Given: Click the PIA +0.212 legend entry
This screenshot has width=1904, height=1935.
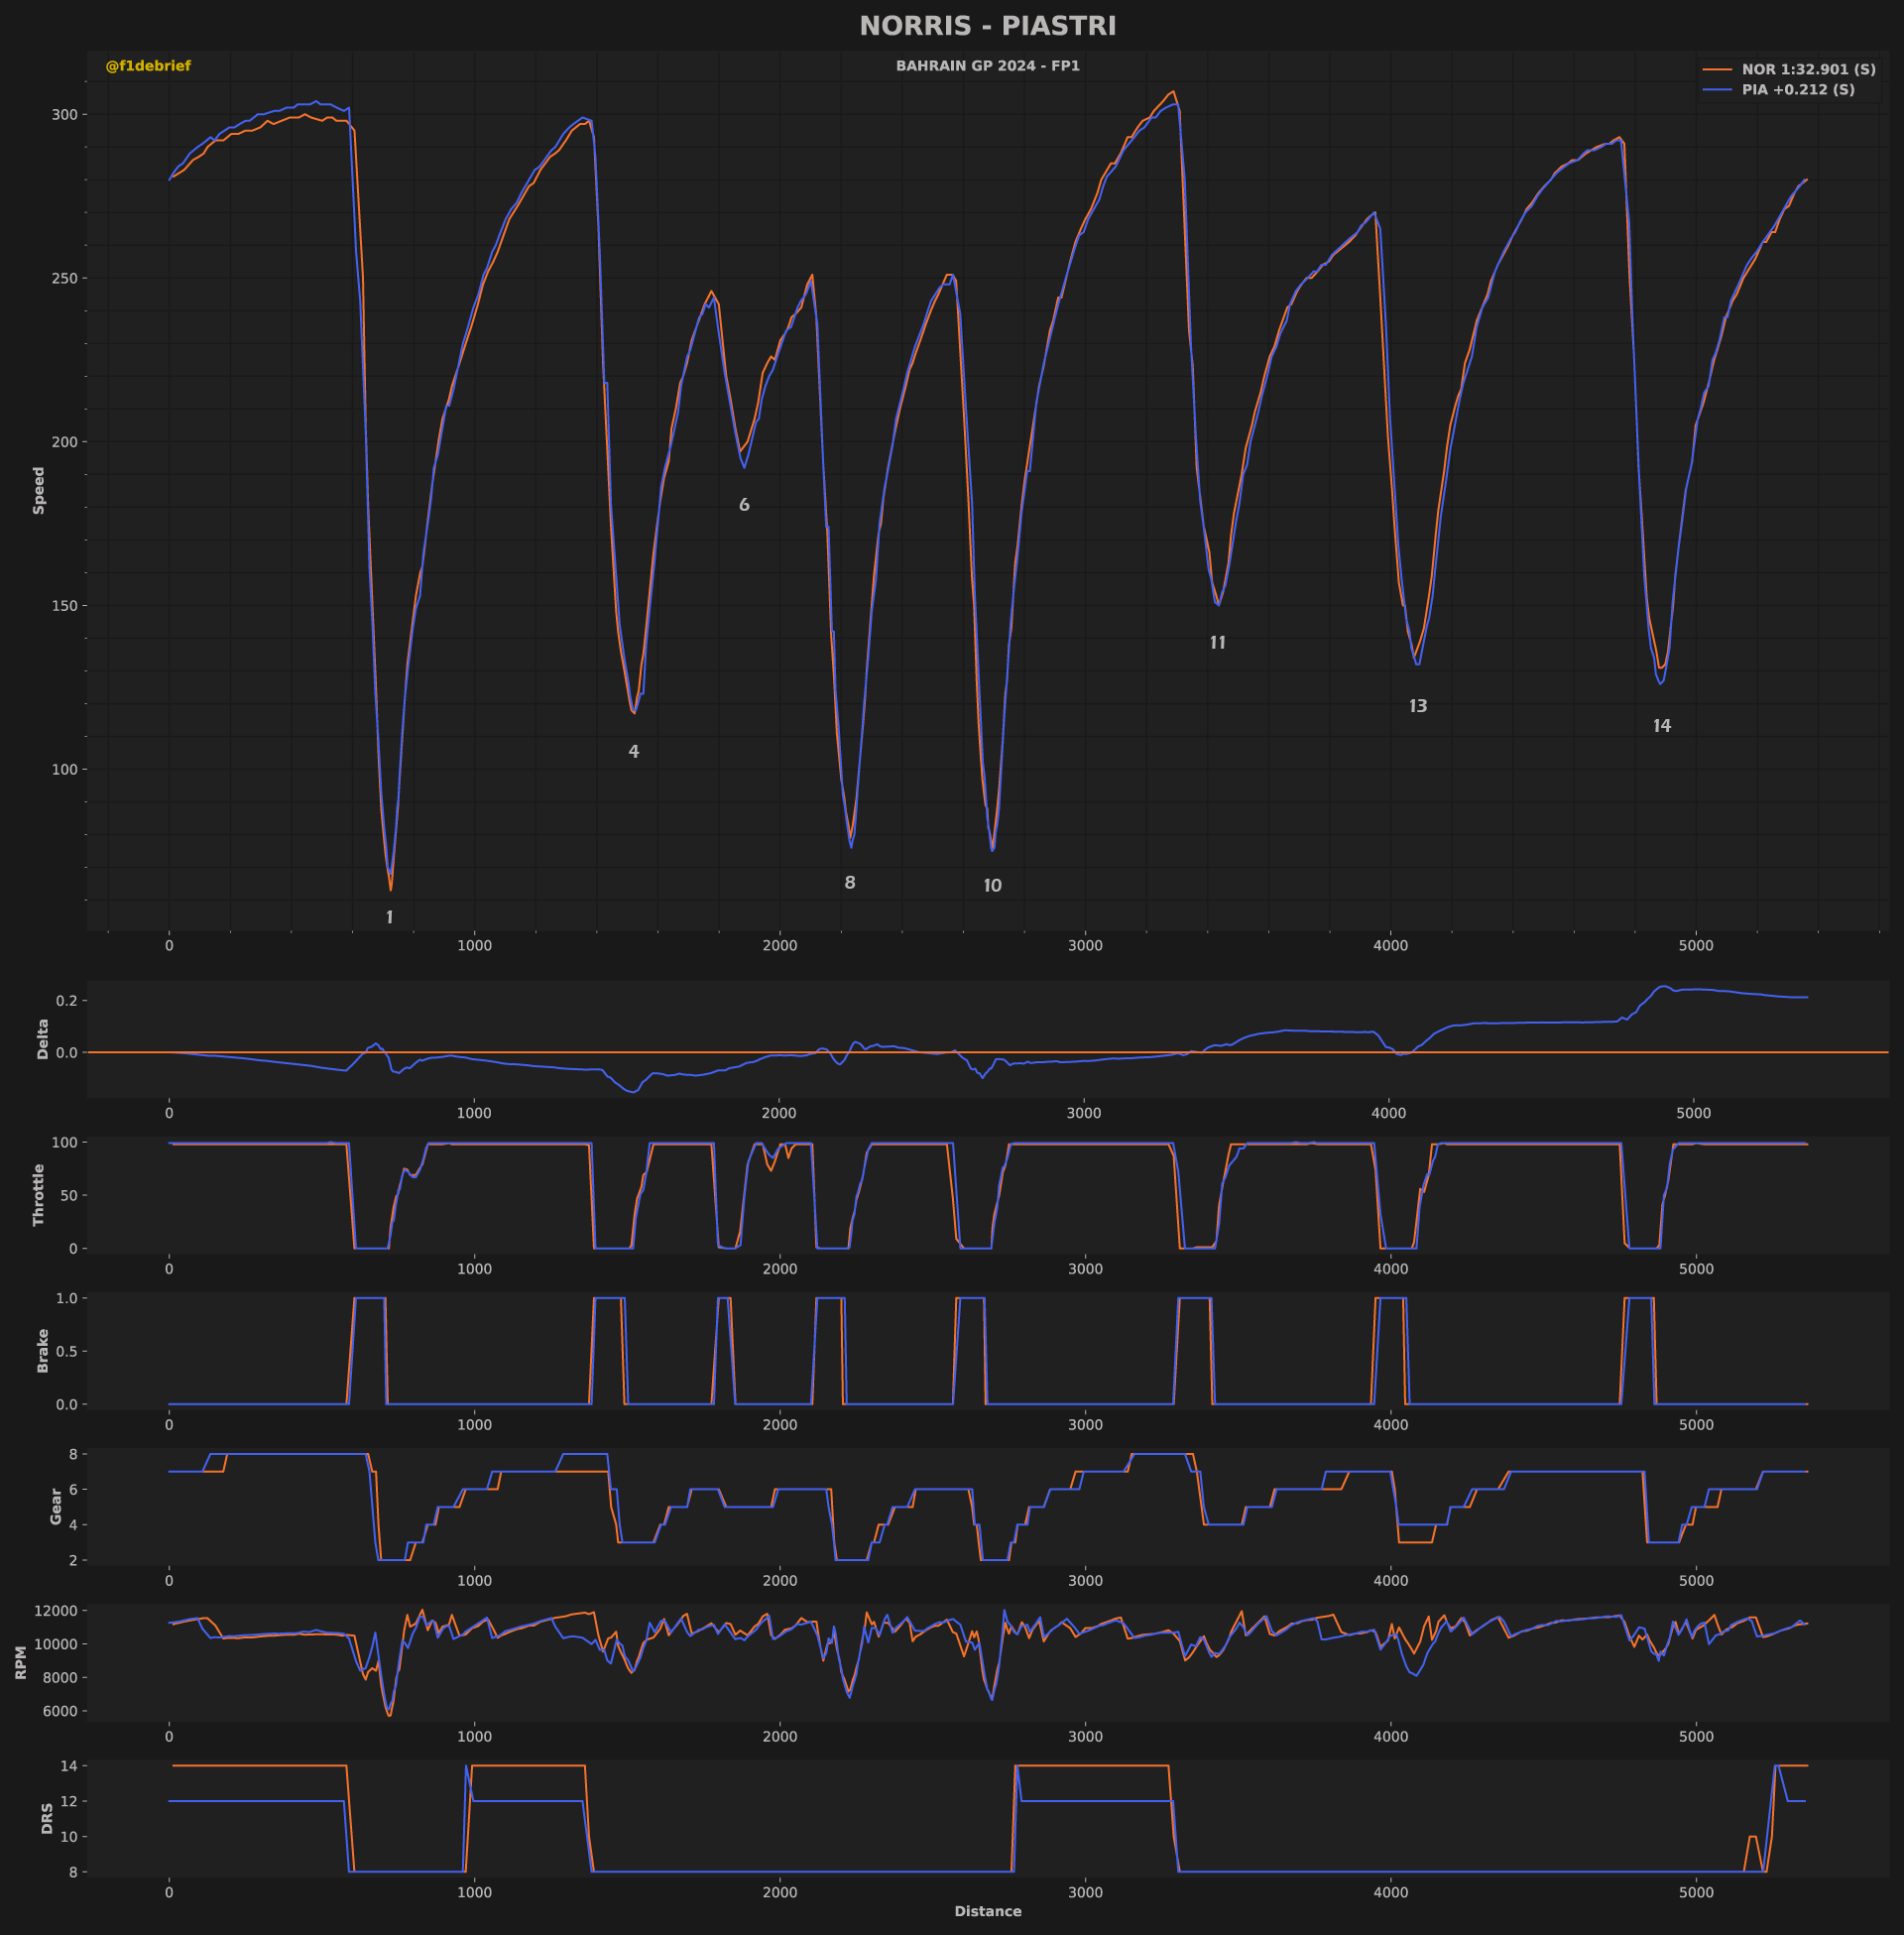Looking at the screenshot, I should point(1797,90).
